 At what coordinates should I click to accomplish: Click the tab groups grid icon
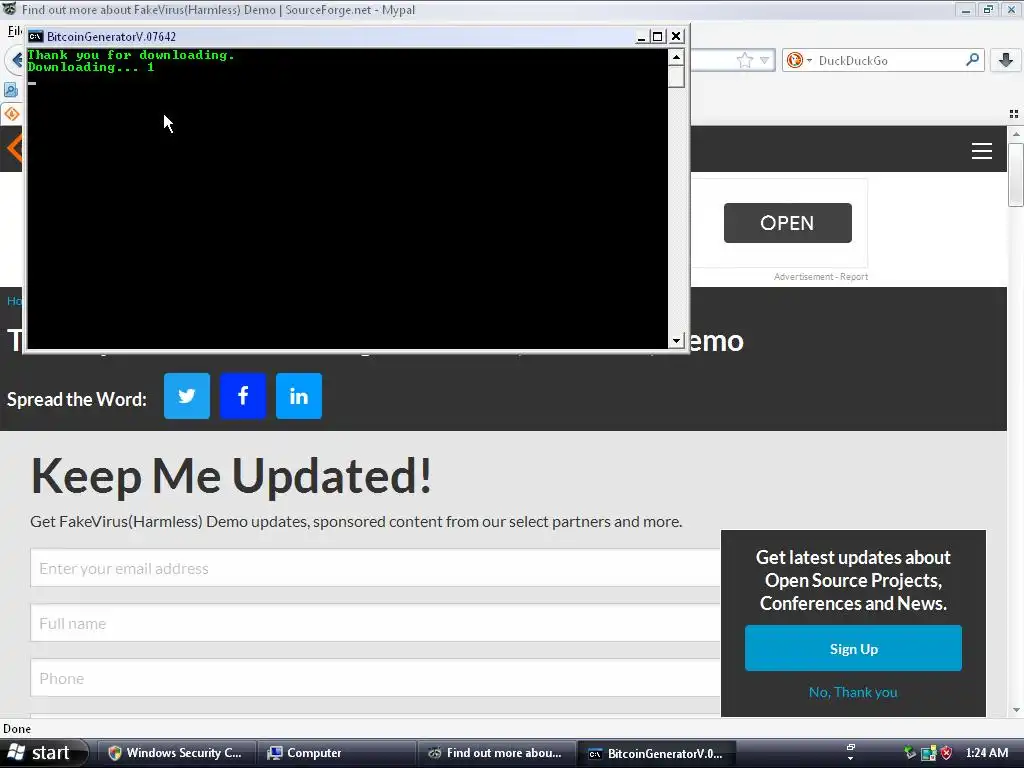pos(1014,114)
